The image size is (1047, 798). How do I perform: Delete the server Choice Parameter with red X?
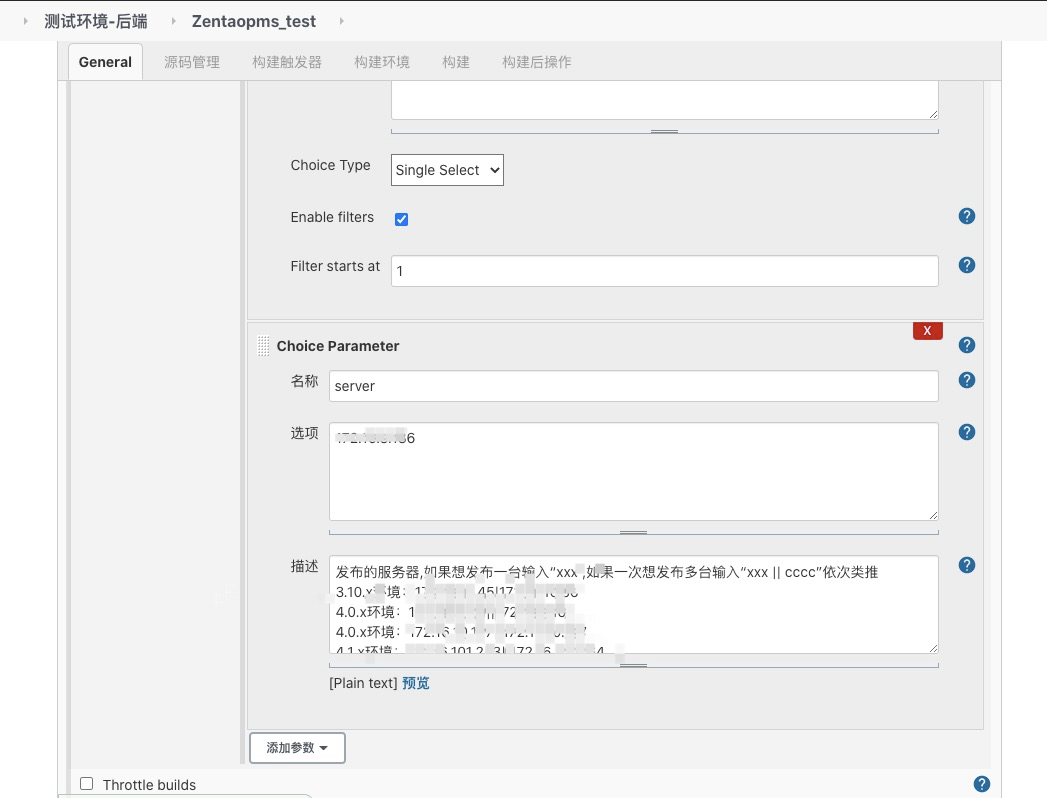tap(927, 331)
